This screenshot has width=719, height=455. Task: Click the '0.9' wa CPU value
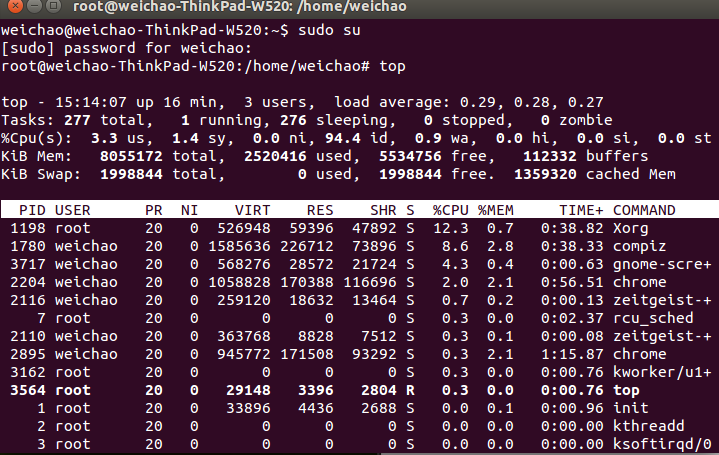tap(428, 138)
